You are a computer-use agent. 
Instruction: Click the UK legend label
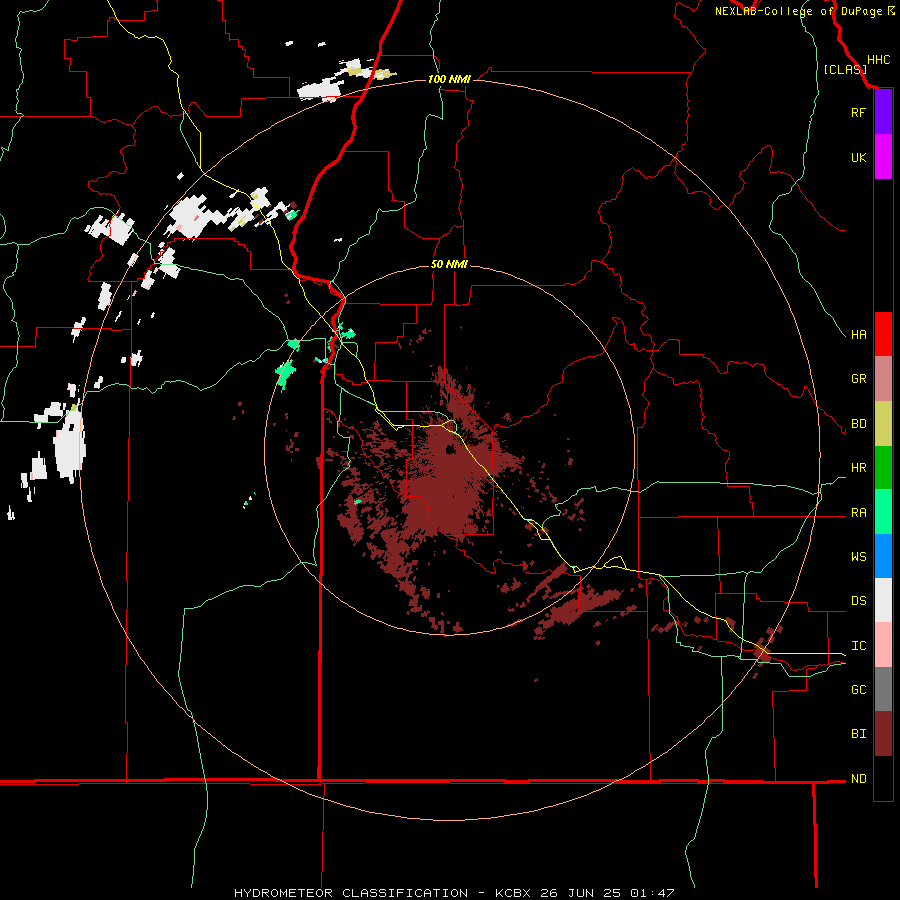pyautogui.click(x=858, y=157)
